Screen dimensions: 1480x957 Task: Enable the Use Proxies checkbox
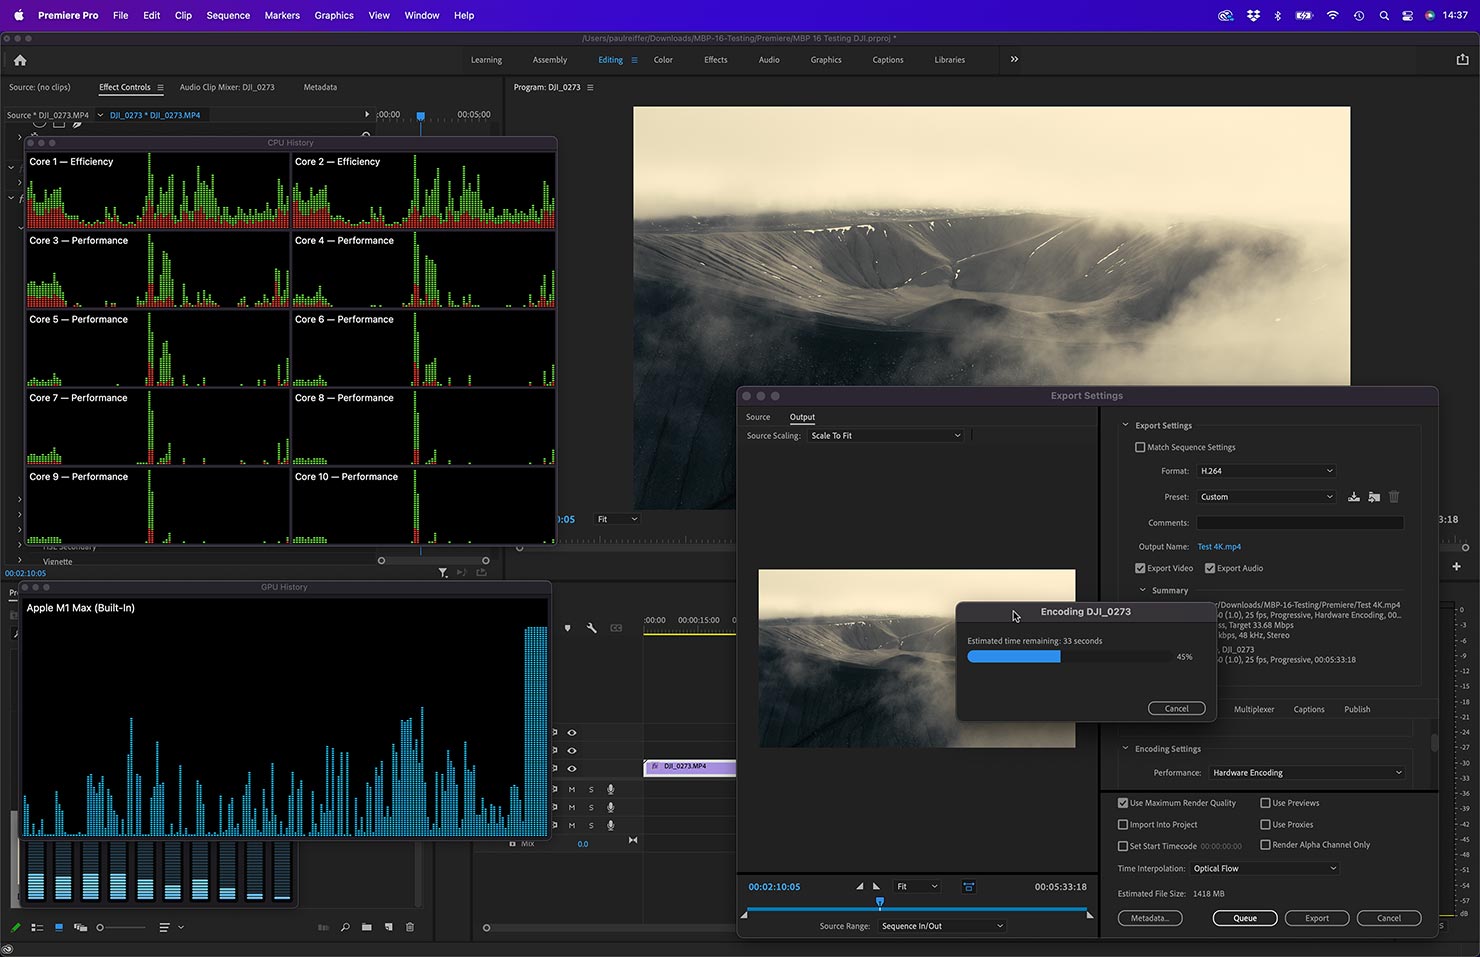coord(1266,825)
